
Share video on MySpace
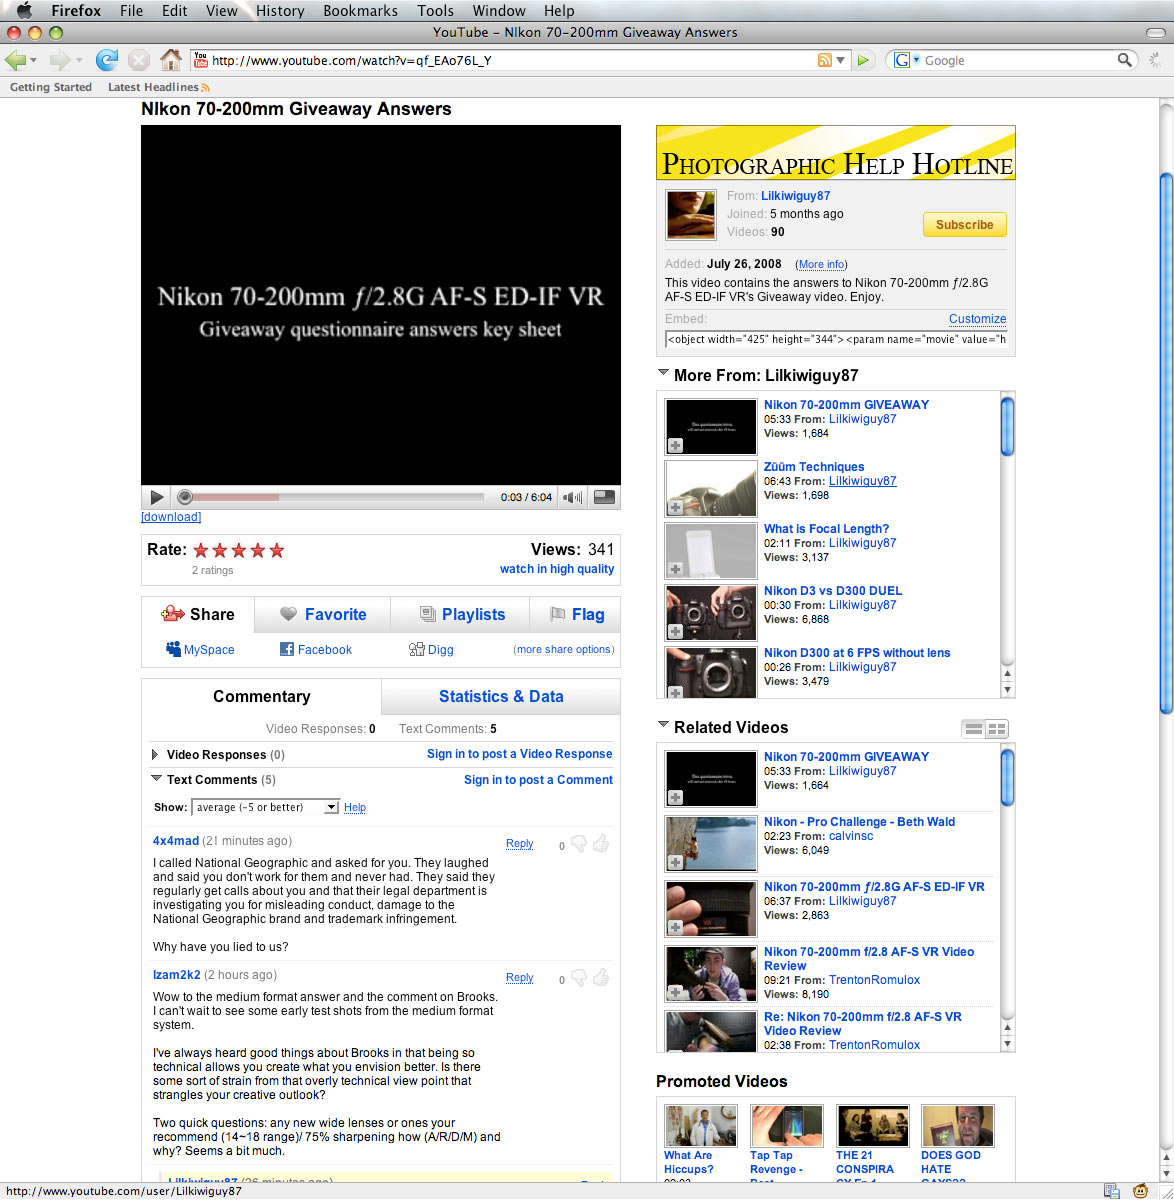tap(200, 649)
